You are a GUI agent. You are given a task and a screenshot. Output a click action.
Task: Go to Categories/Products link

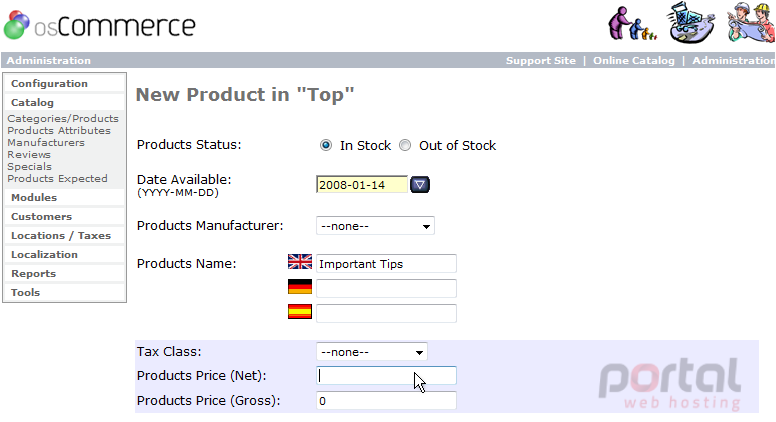[63, 119]
